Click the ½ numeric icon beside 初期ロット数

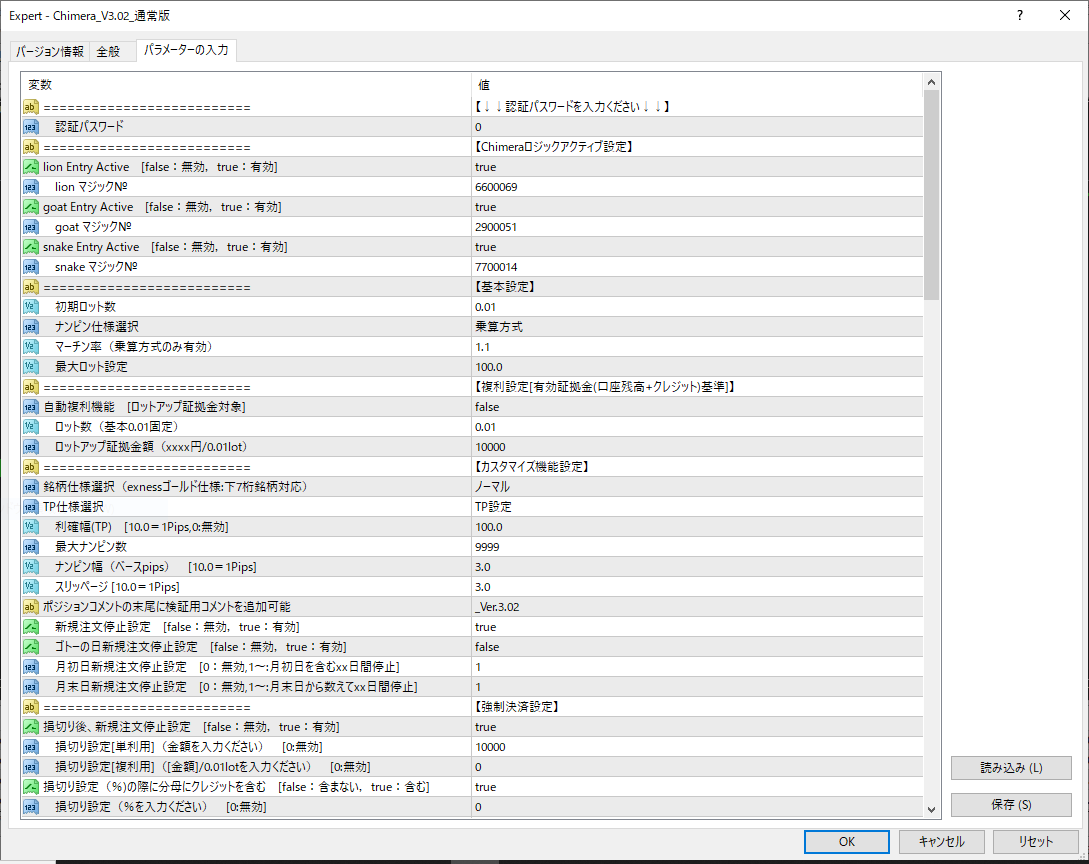30,307
